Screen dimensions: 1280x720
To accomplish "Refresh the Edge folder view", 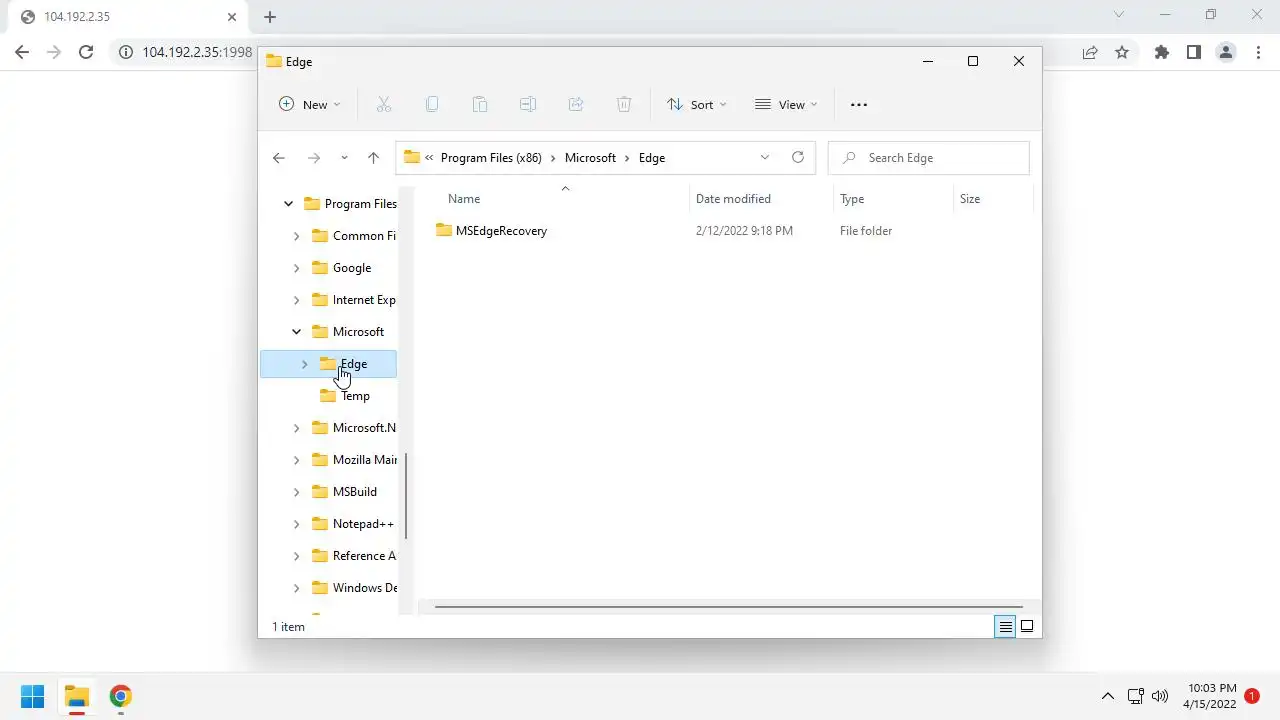I will pos(798,157).
